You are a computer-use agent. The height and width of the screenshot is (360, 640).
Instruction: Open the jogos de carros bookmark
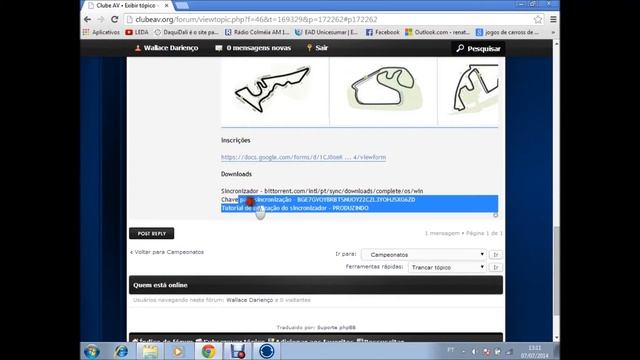[x=507, y=32]
